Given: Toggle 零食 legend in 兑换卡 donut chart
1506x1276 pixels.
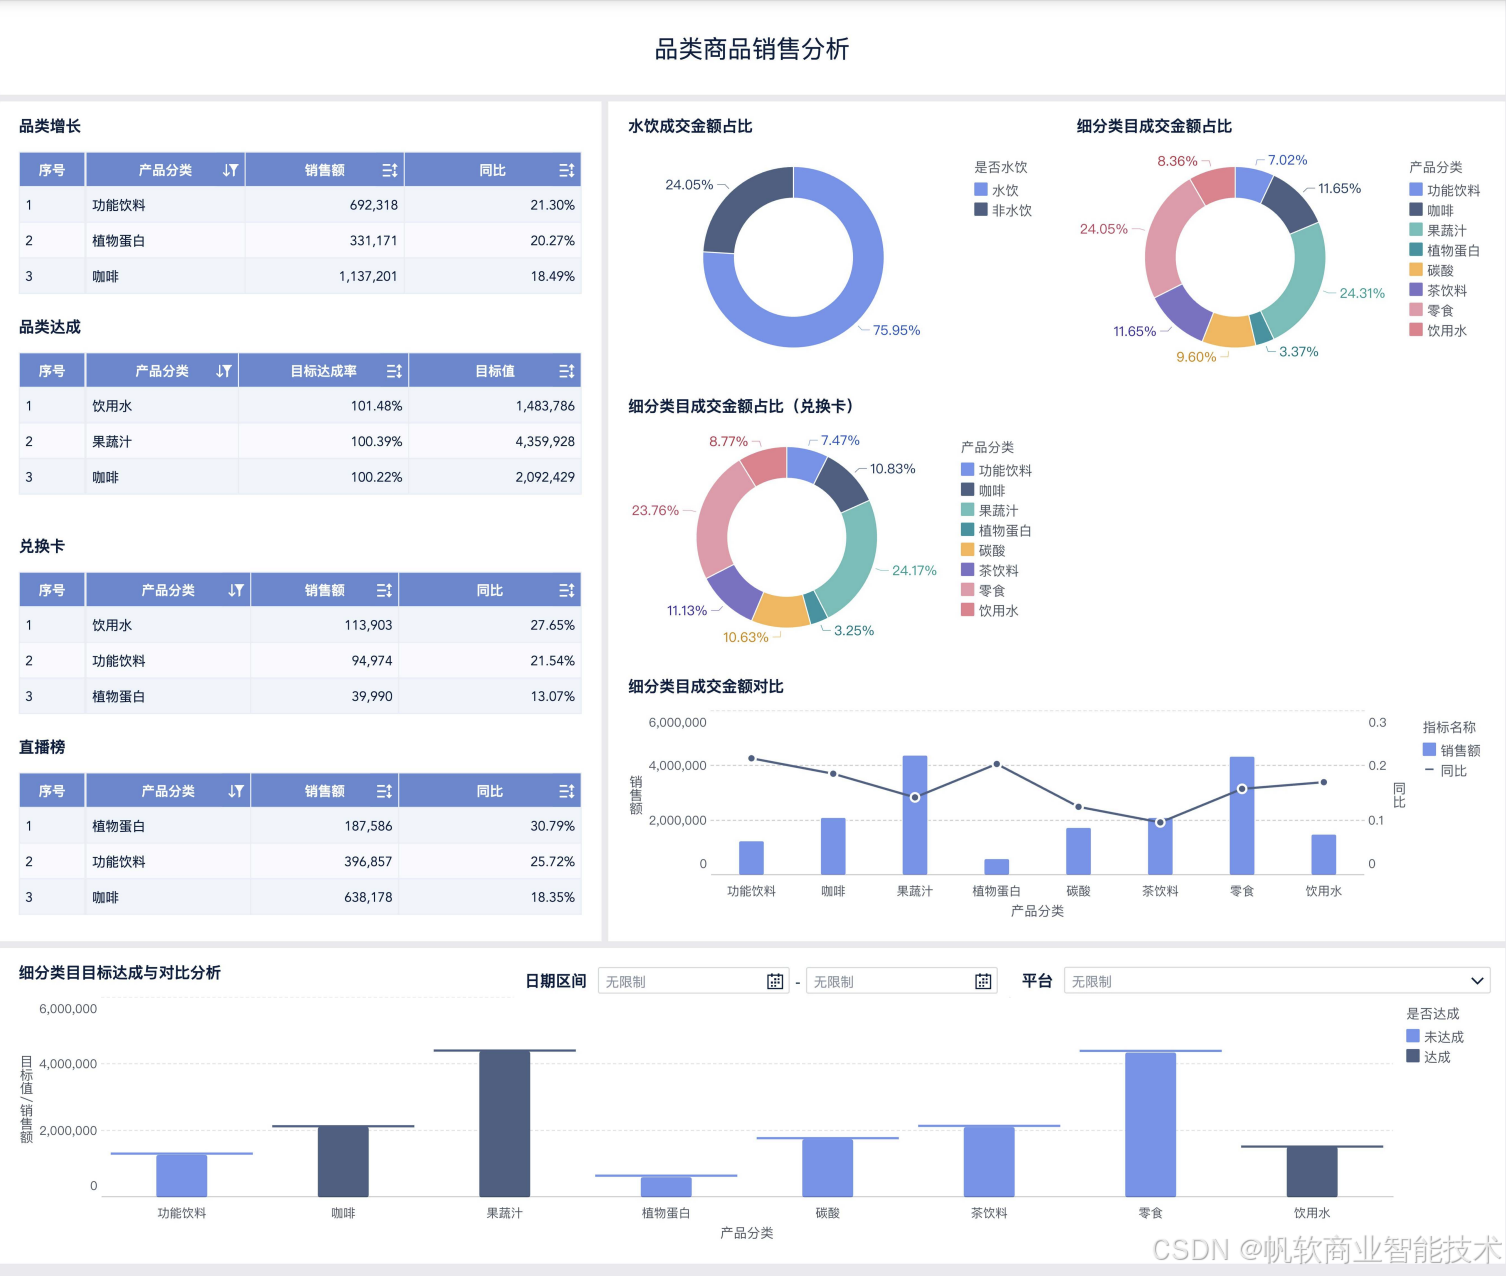Looking at the screenshot, I should coord(983,590).
